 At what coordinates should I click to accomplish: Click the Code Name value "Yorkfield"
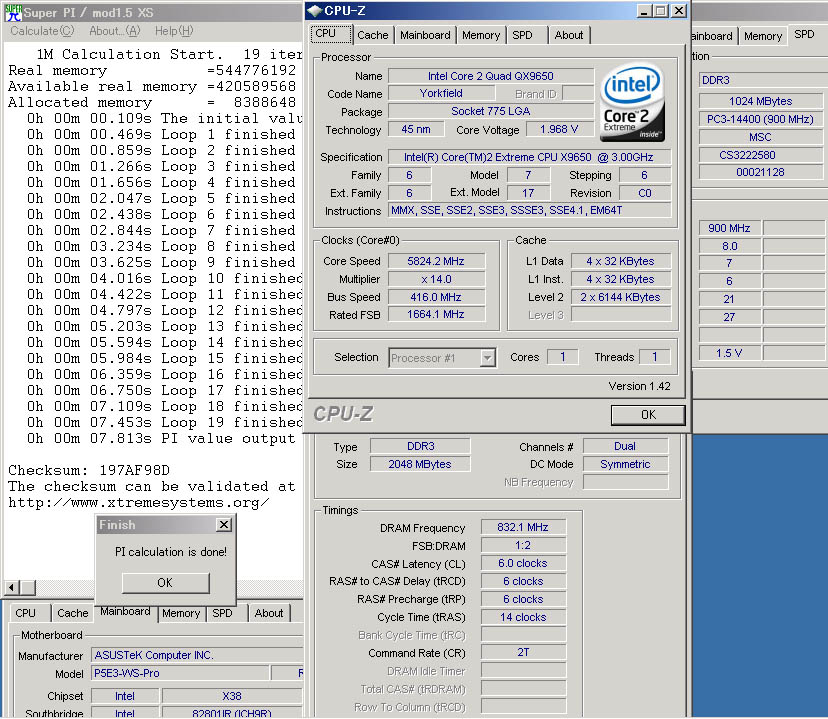(x=441, y=93)
